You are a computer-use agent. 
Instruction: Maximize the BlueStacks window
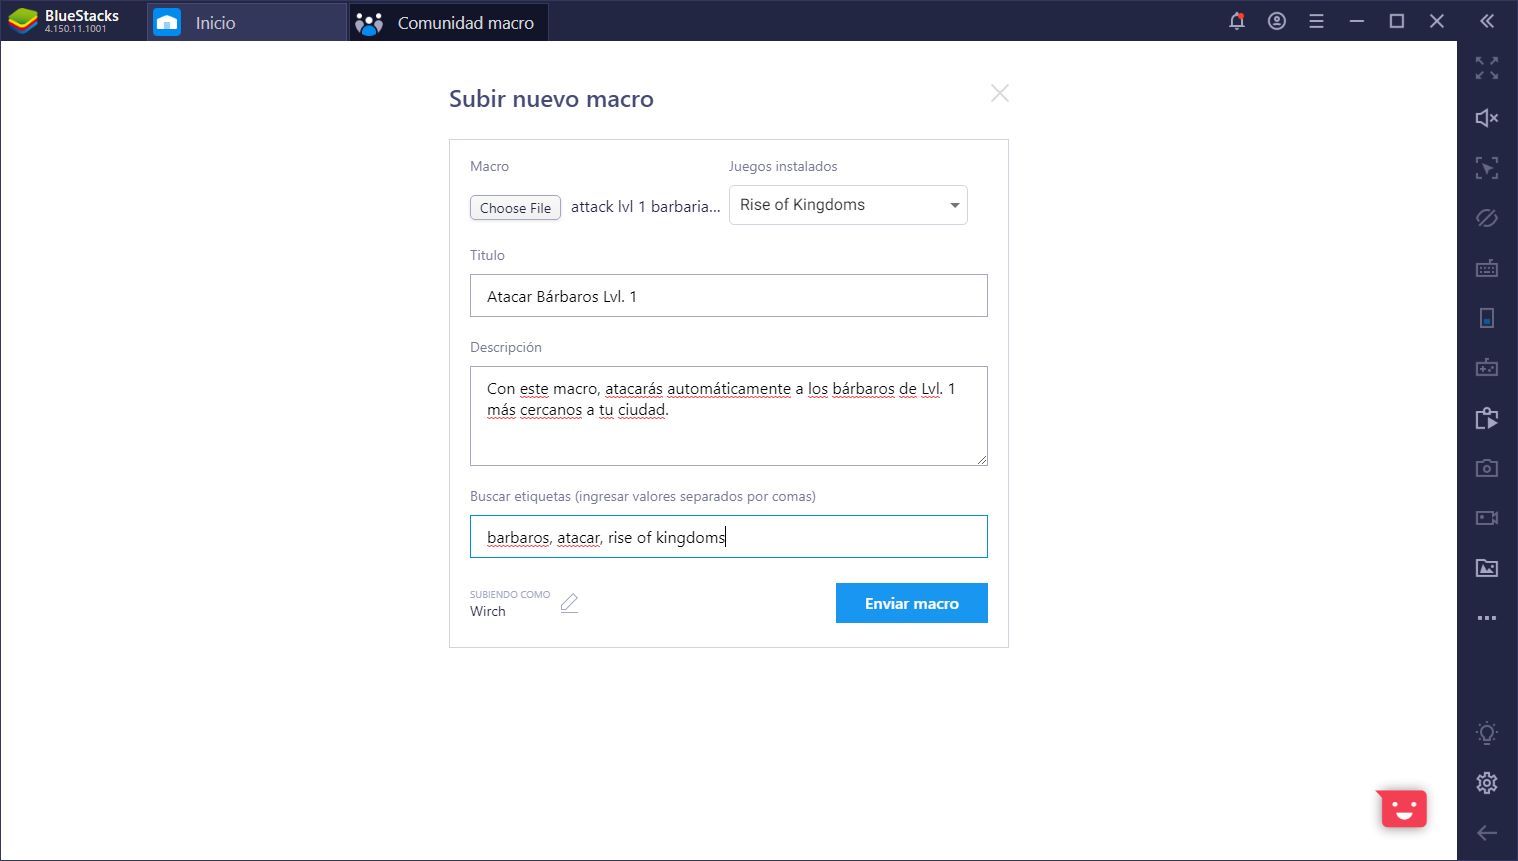(x=1397, y=21)
